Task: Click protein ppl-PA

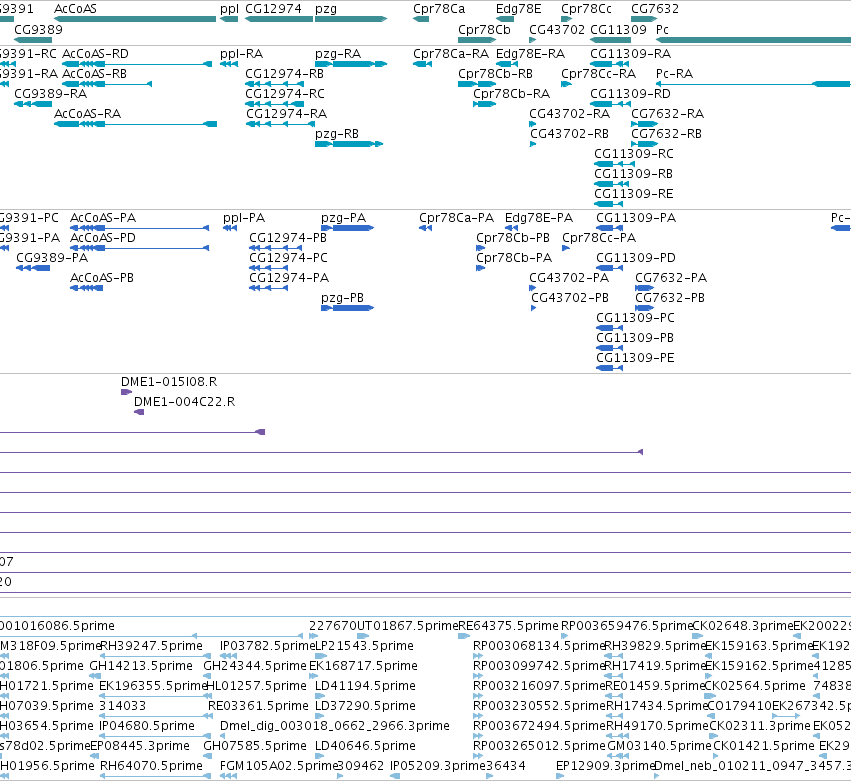Action: coord(244,219)
